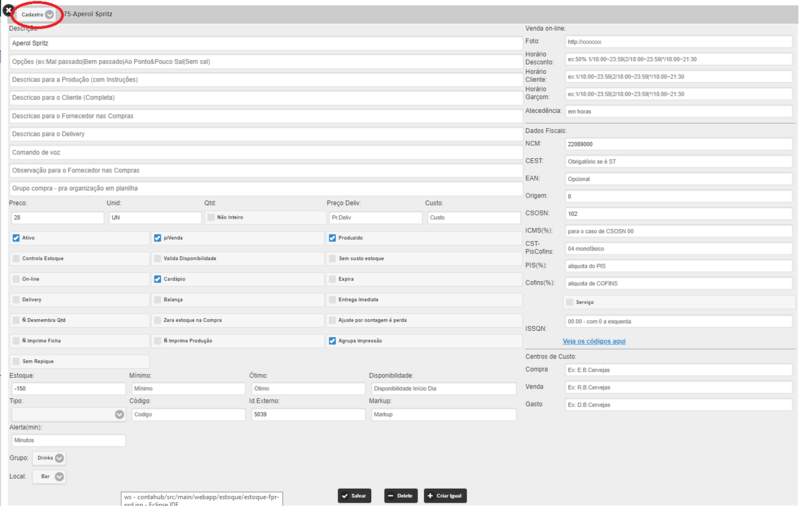Click the Comando de voz field
This screenshot has width=800, height=506.
tap(266, 153)
